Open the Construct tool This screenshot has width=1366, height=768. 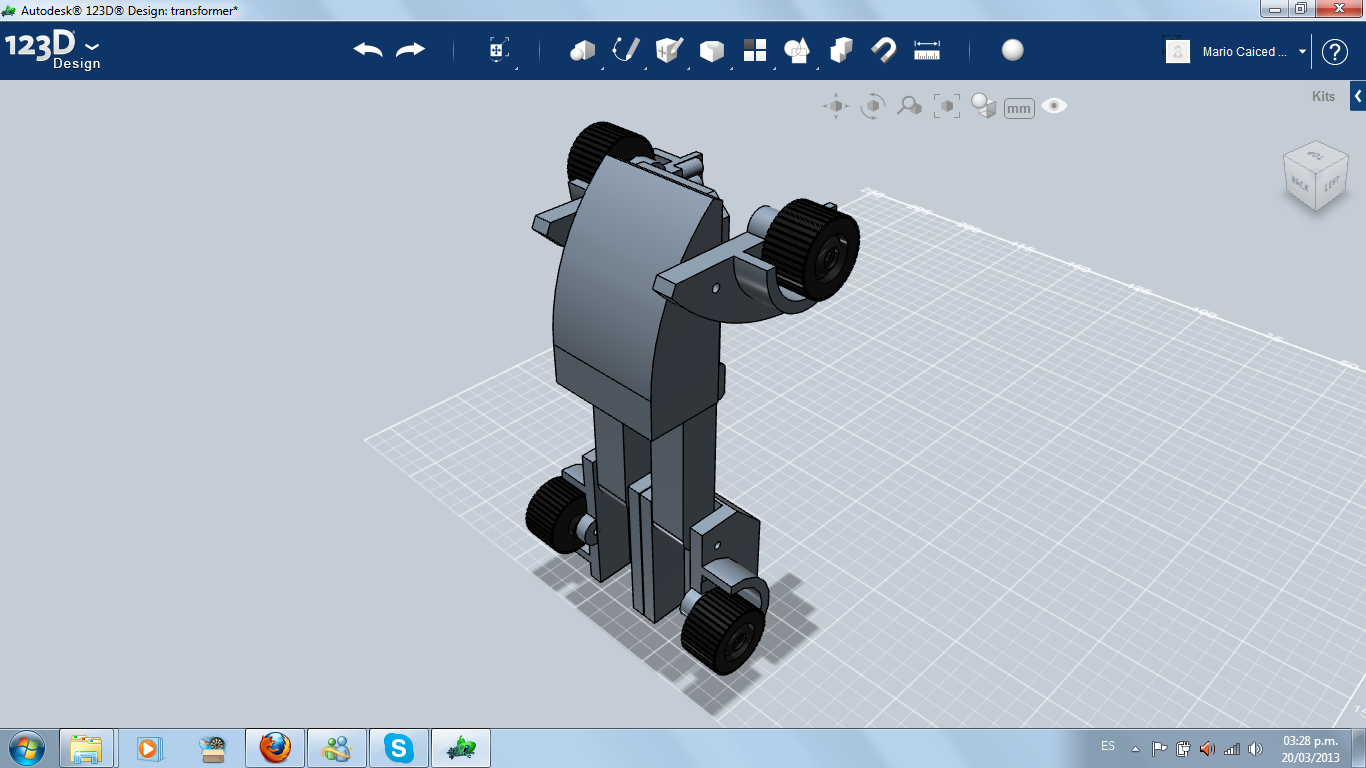point(668,50)
